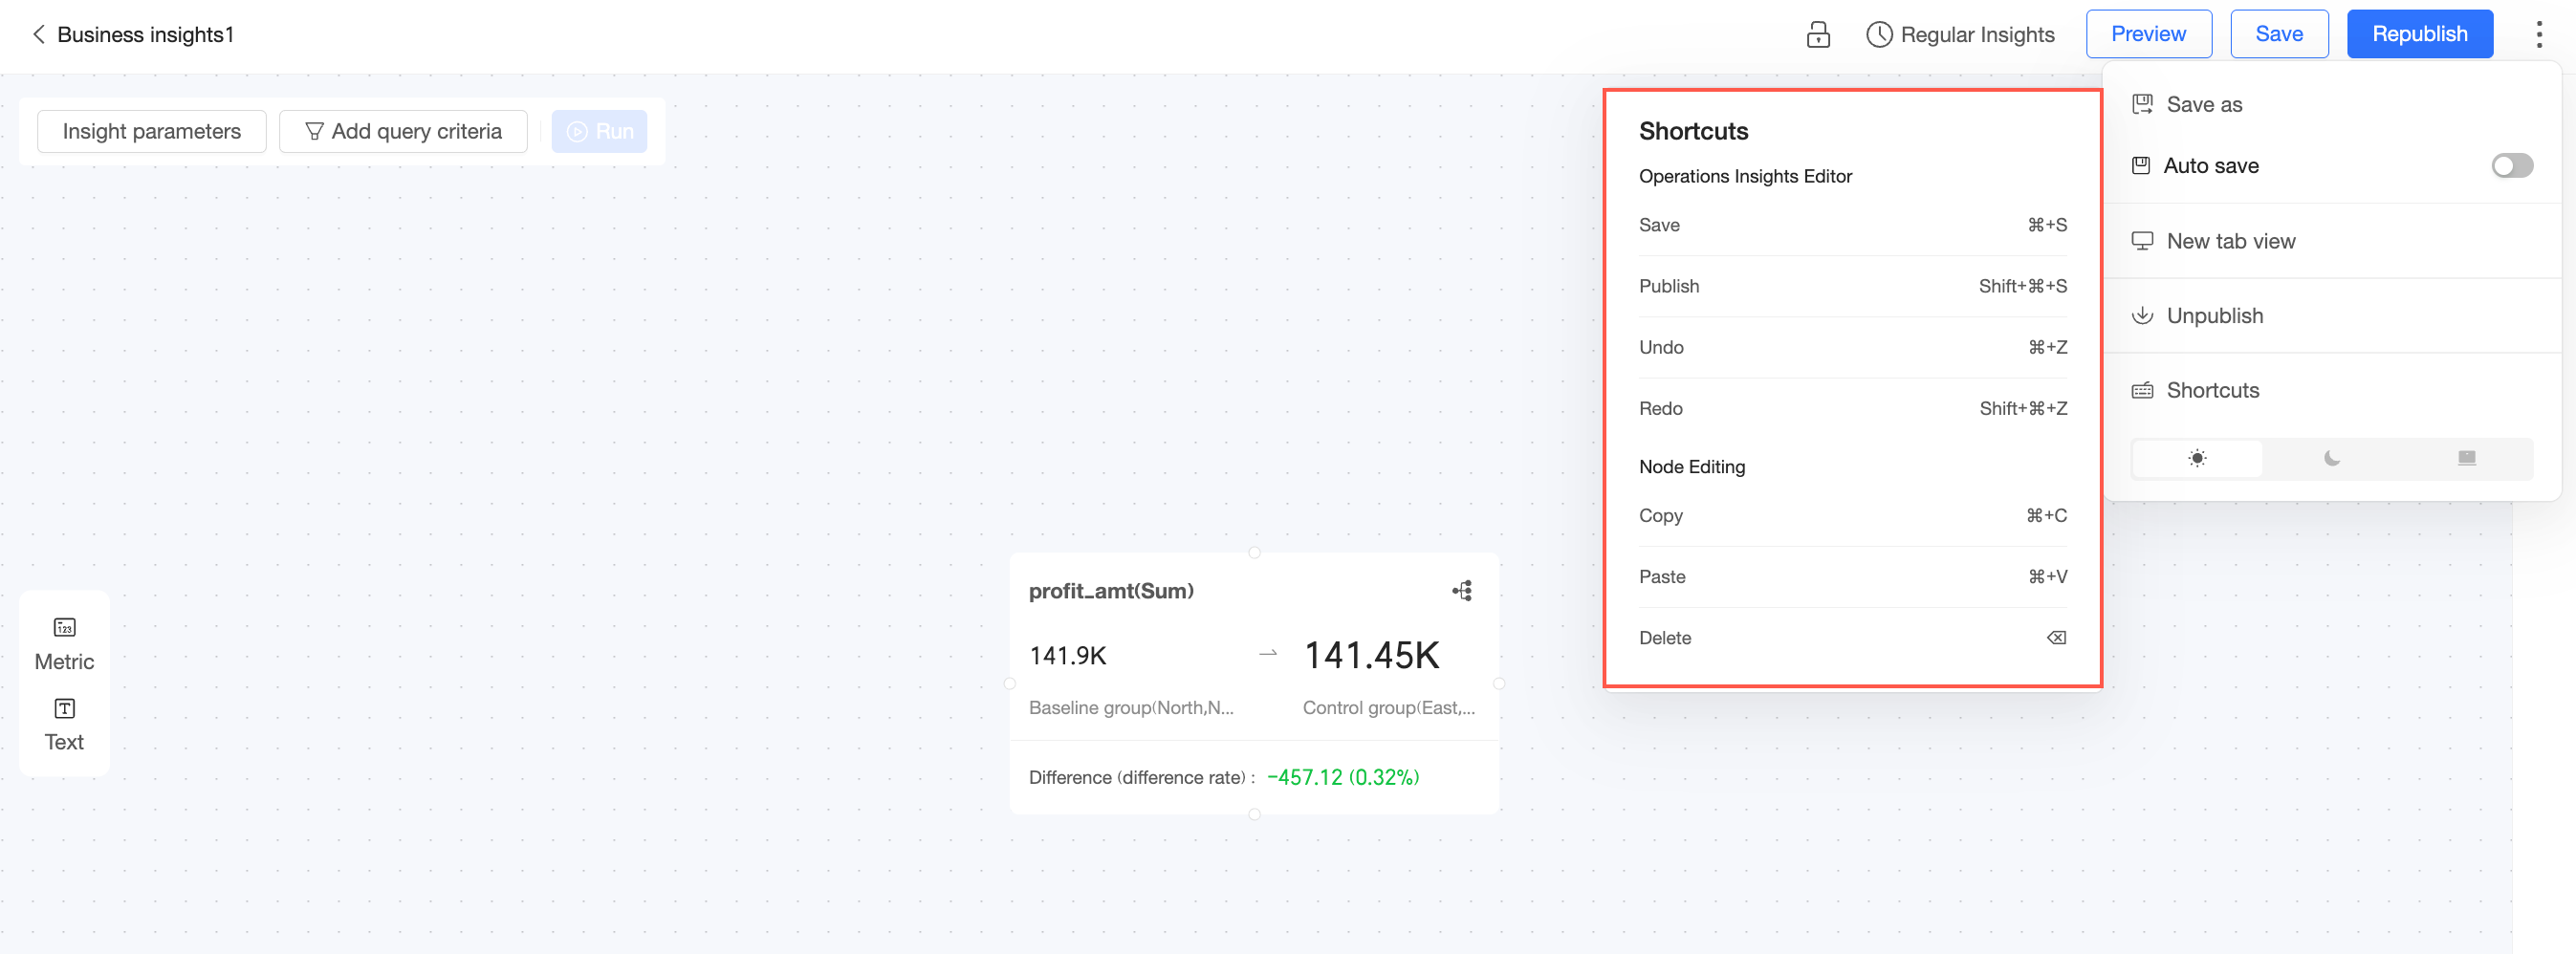Click the Save button in the header

pyautogui.click(x=2279, y=34)
